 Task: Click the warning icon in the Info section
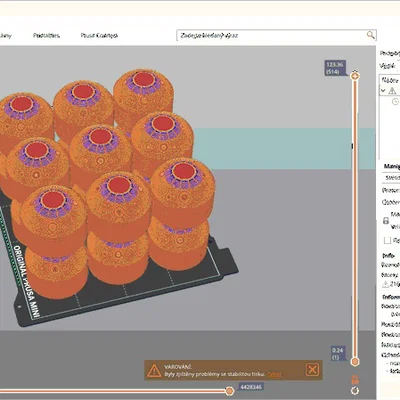385,284
